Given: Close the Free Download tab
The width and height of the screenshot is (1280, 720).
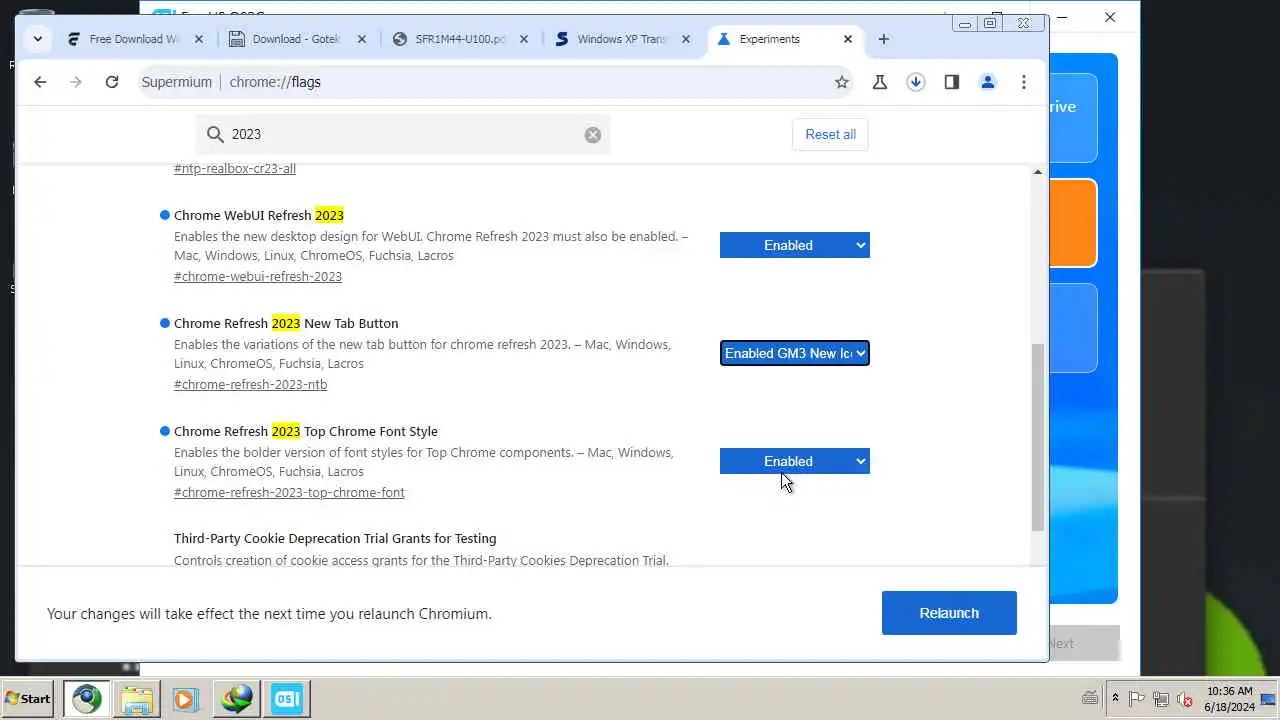Looking at the screenshot, I should tap(199, 39).
